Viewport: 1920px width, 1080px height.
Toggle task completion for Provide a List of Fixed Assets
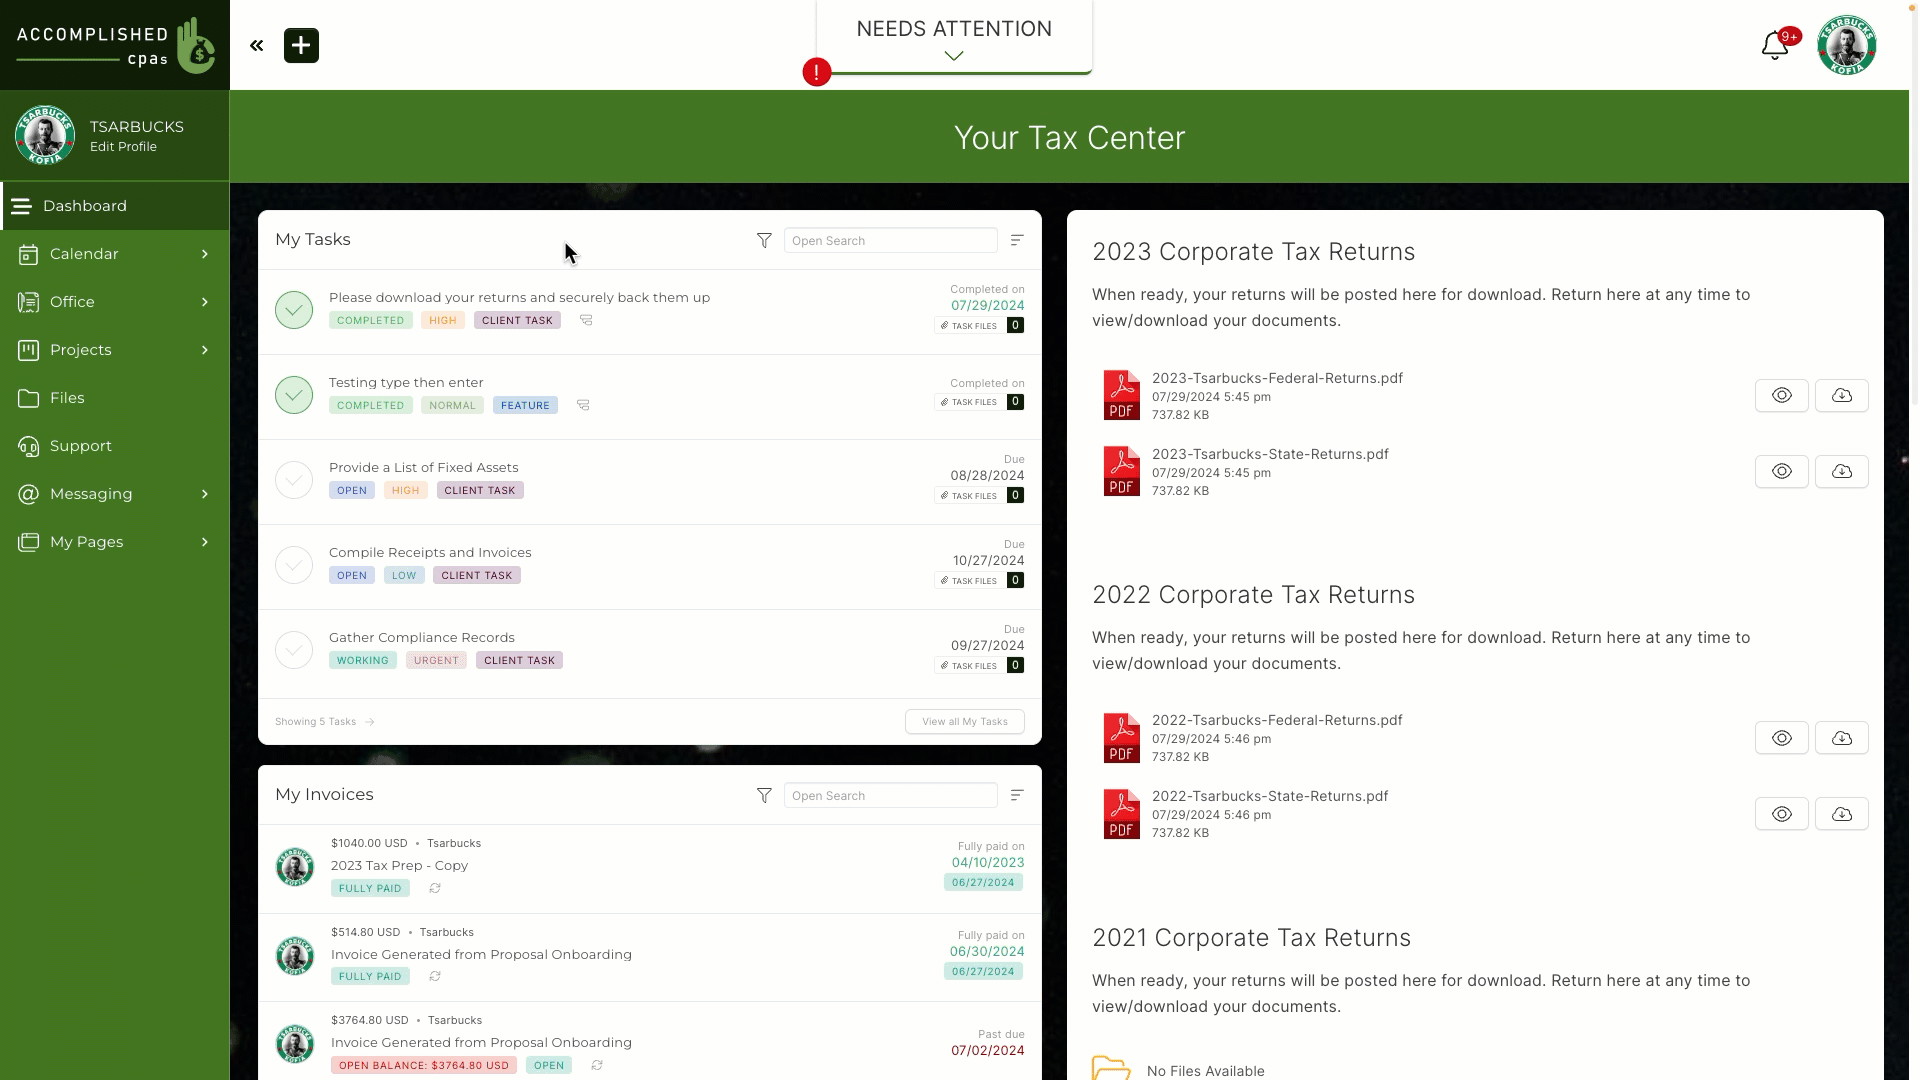click(x=293, y=477)
